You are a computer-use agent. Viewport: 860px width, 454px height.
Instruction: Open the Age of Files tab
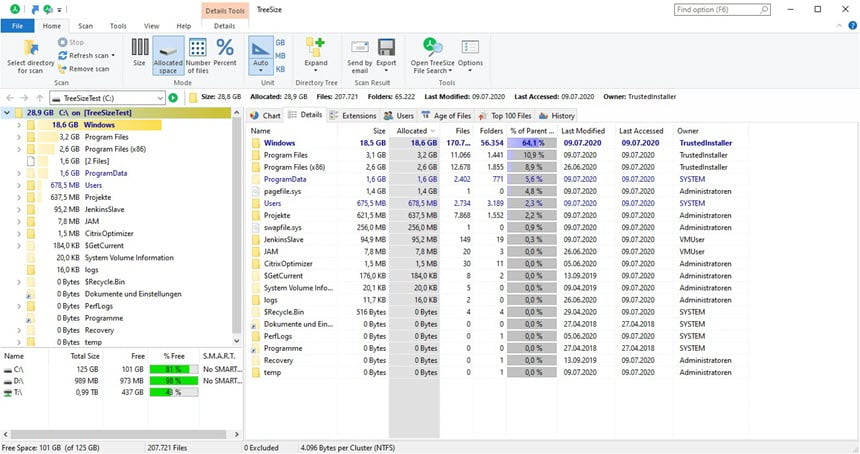[446, 115]
